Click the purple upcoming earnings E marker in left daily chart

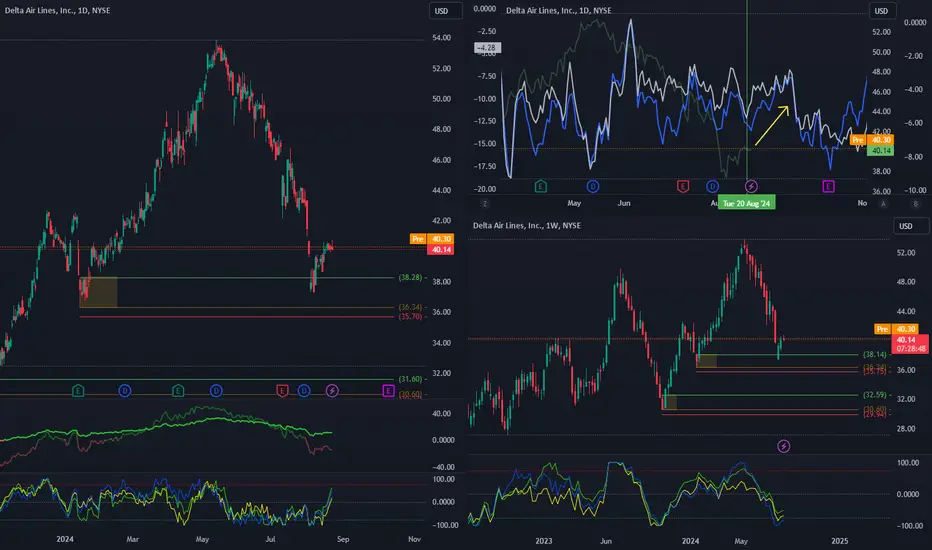point(388,391)
